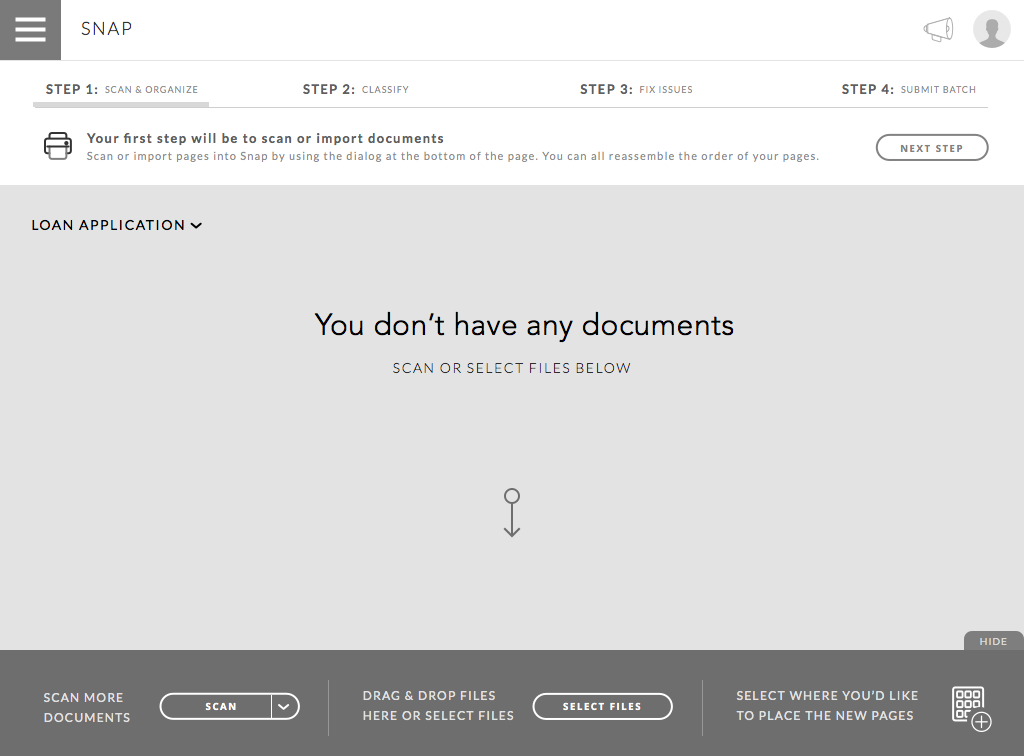Image resolution: width=1024 pixels, height=756 pixels.
Task: Hide the bottom scan panel
Action: (x=993, y=641)
